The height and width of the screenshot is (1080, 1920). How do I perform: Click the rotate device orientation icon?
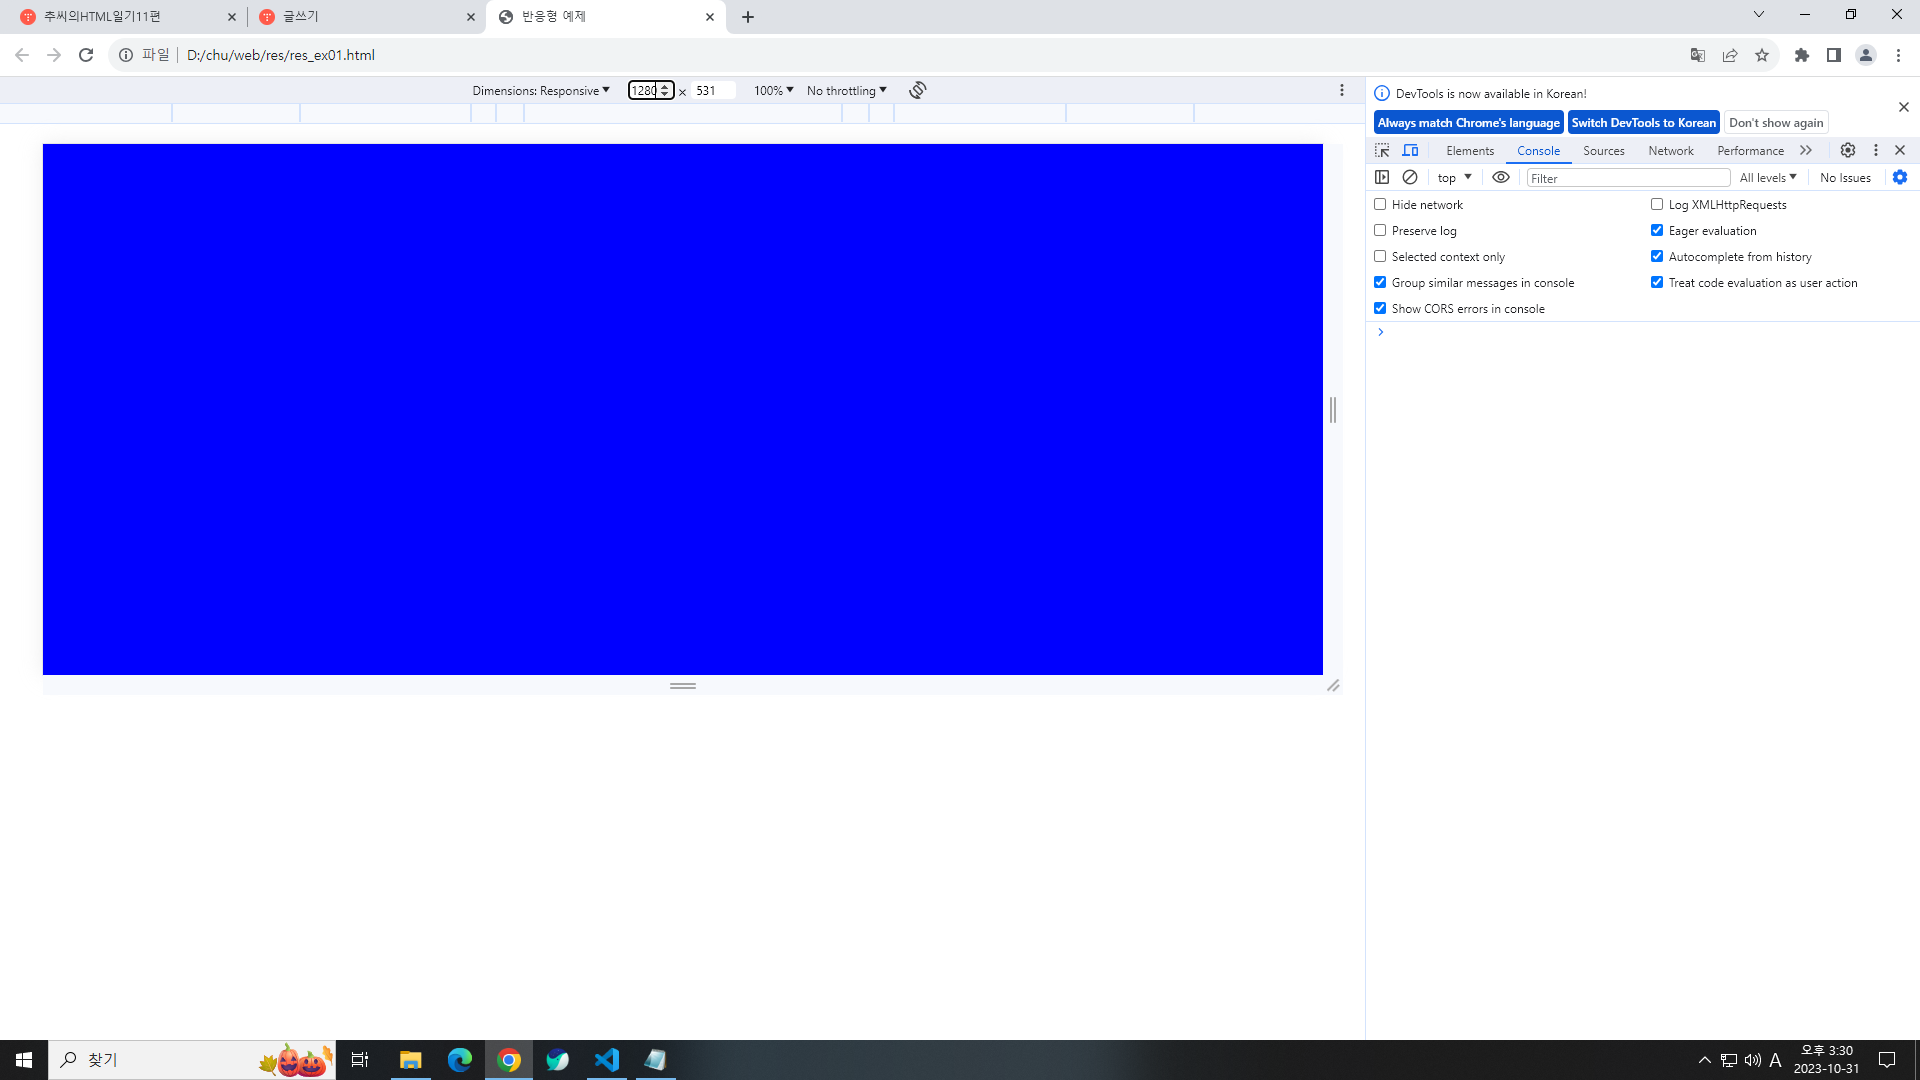(917, 90)
